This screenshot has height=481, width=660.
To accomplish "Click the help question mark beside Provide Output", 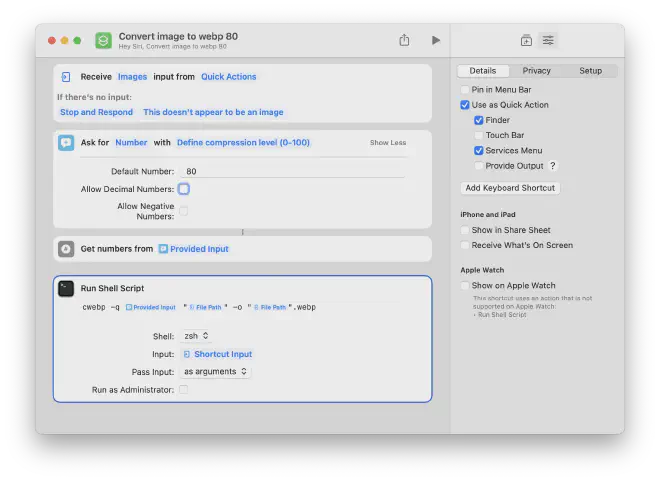I will tap(553, 166).
